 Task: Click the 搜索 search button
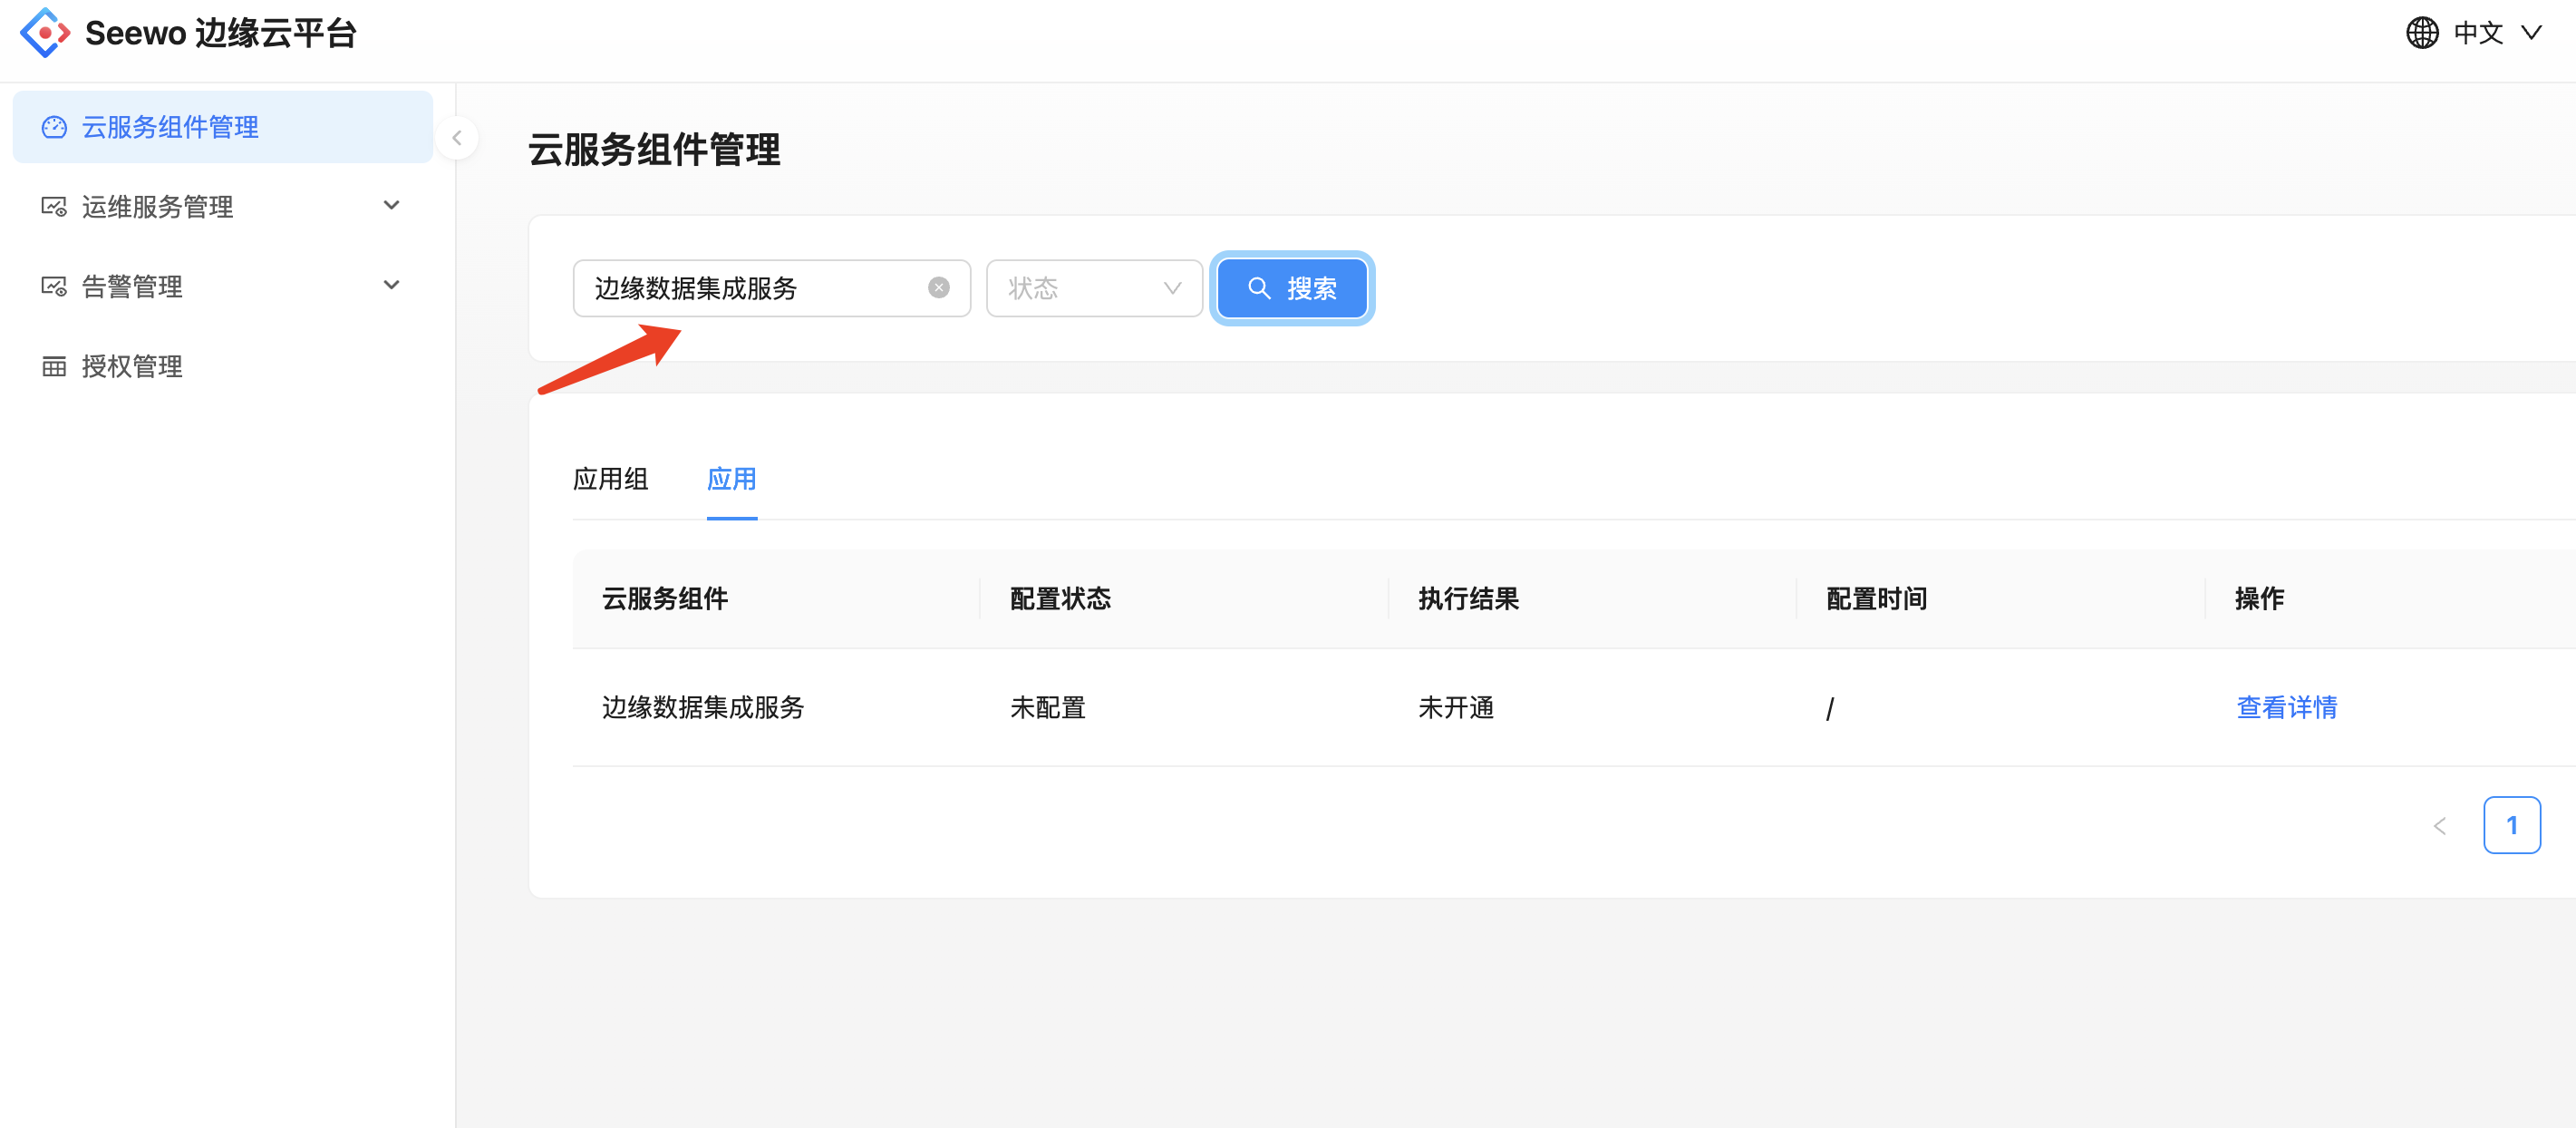tap(1291, 288)
